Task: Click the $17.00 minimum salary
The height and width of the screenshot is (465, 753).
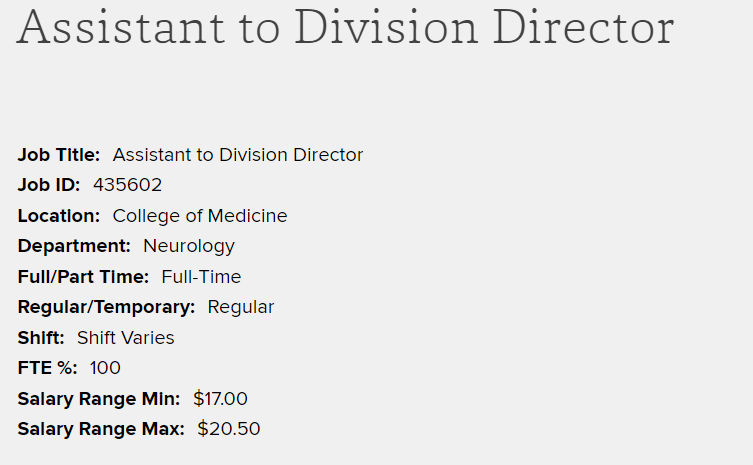Action: click(x=220, y=399)
